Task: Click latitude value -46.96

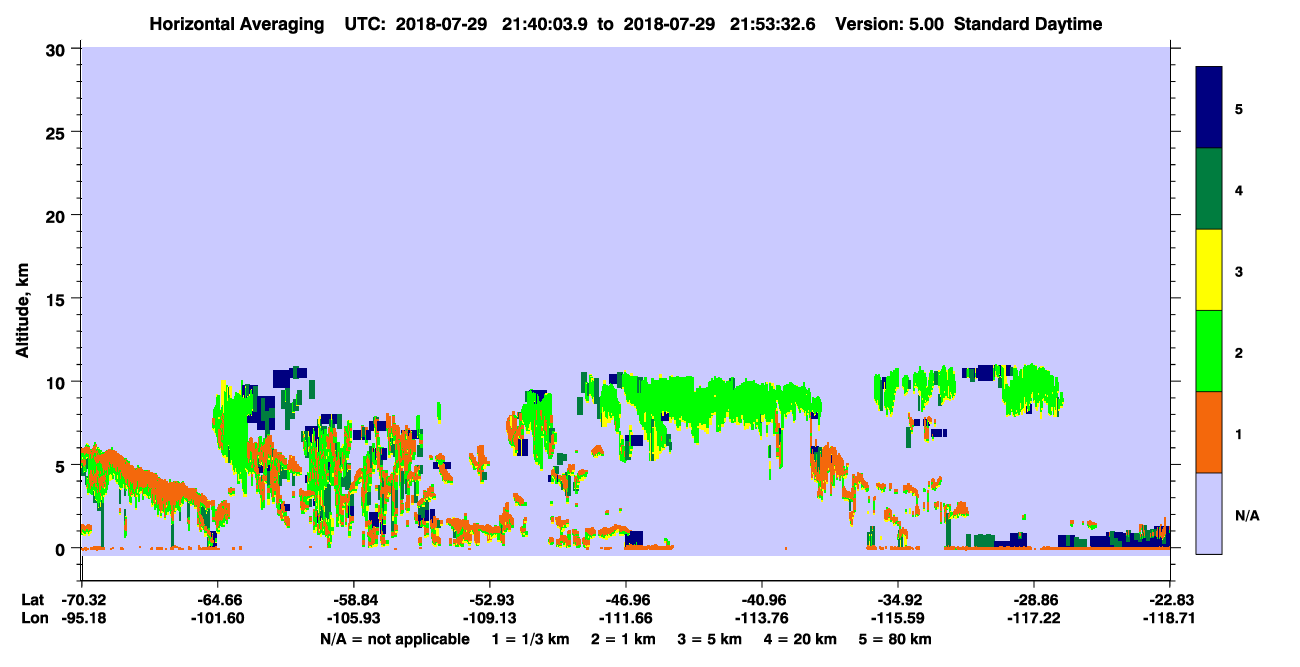Action: (625, 600)
